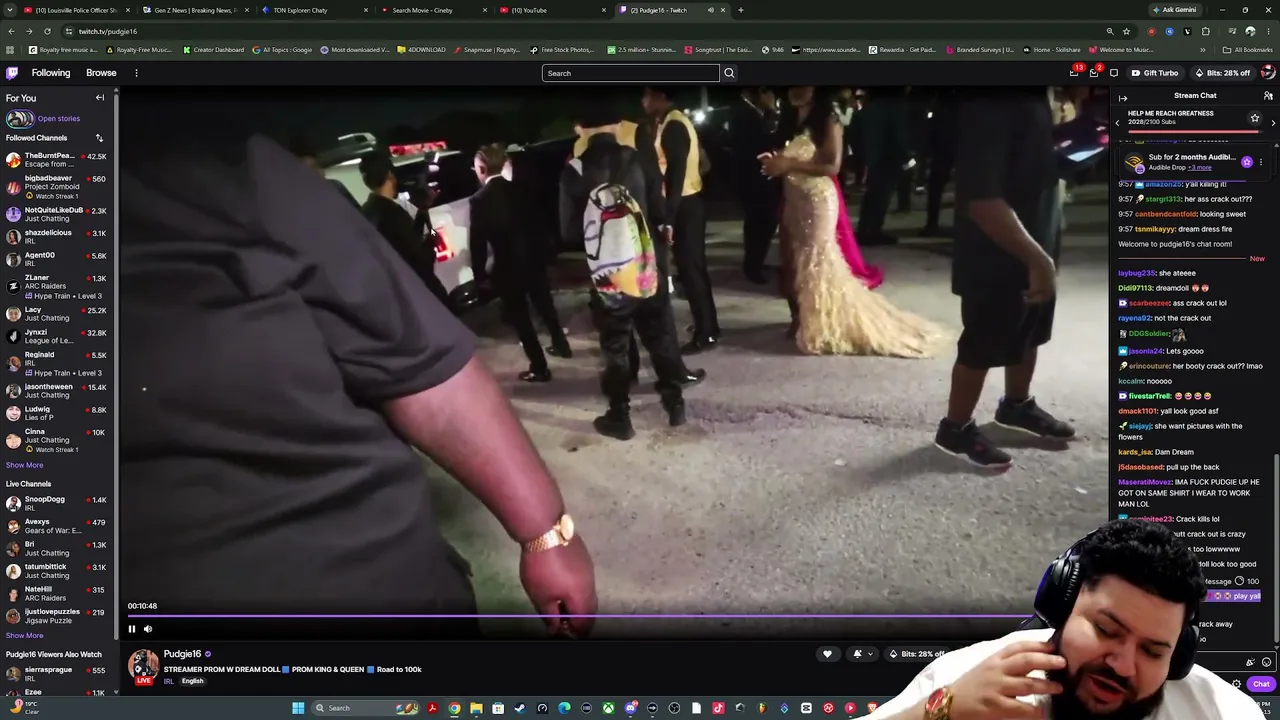Image resolution: width=1280 pixels, height=720 pixels.
Task: Open the Audible Drop options menu
Action: 1260,162
